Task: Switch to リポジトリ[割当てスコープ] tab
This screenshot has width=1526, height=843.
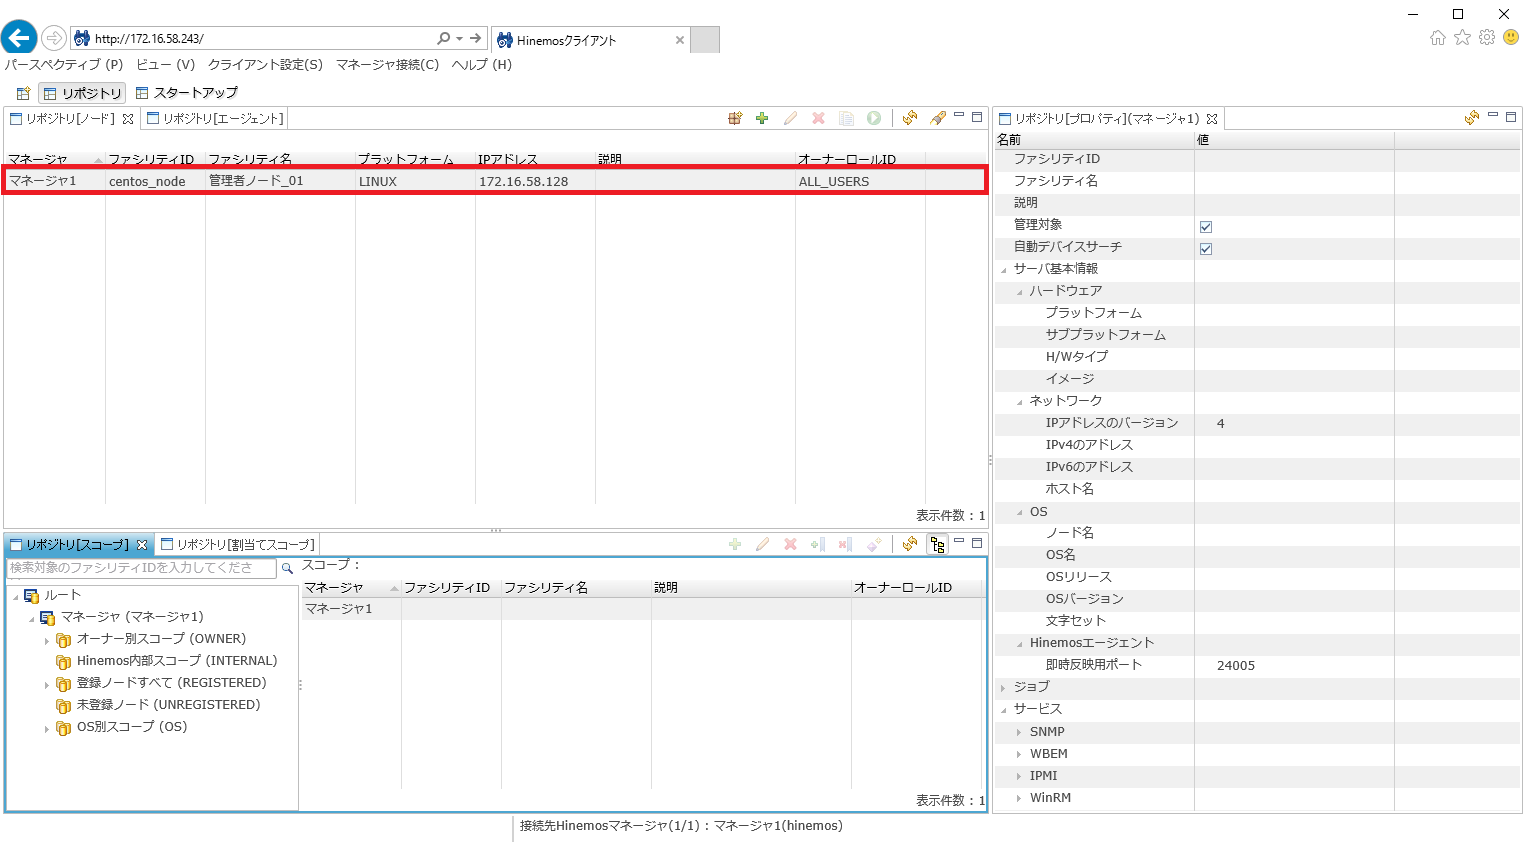Action: pyautogui.click(x=237, y=544)
